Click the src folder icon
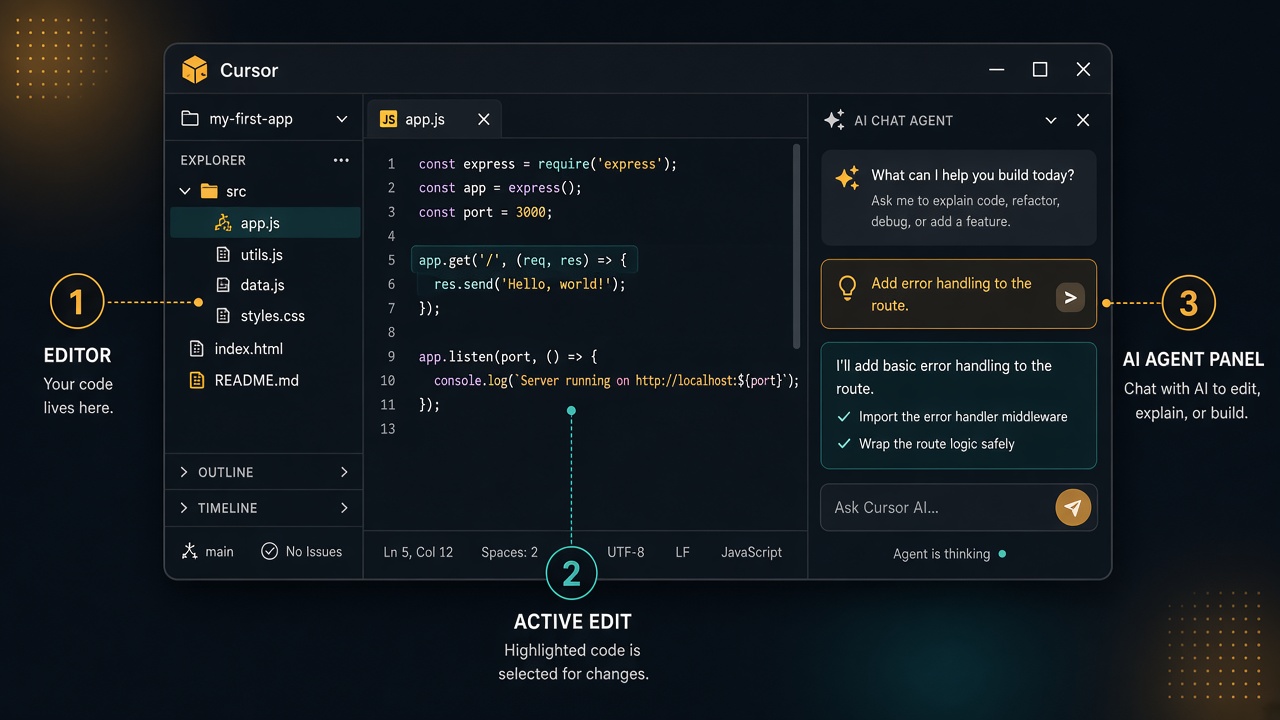 (x=209, y=191)
